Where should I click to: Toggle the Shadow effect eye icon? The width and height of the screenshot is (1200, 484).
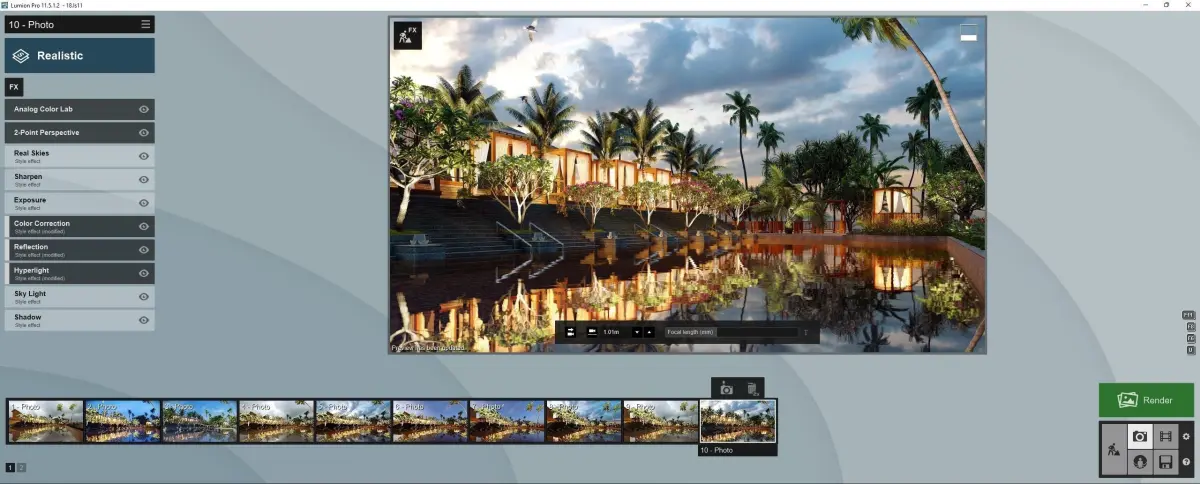pyautogui.click(x=144, y=320)
